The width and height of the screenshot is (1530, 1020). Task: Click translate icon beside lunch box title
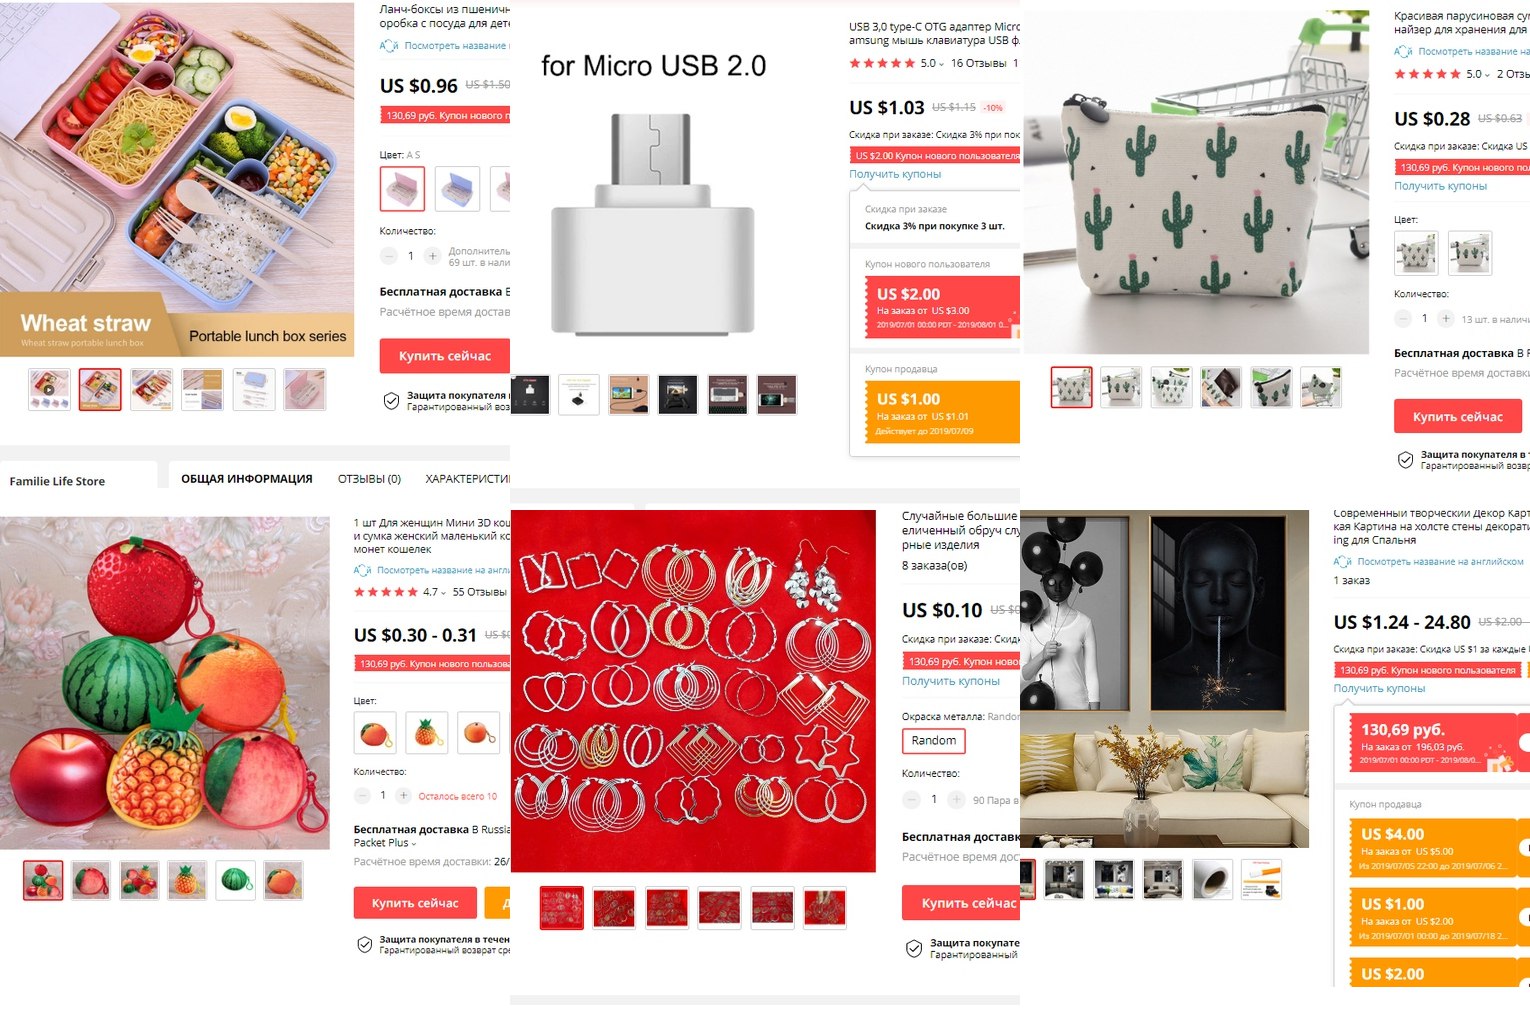(389, 46)
